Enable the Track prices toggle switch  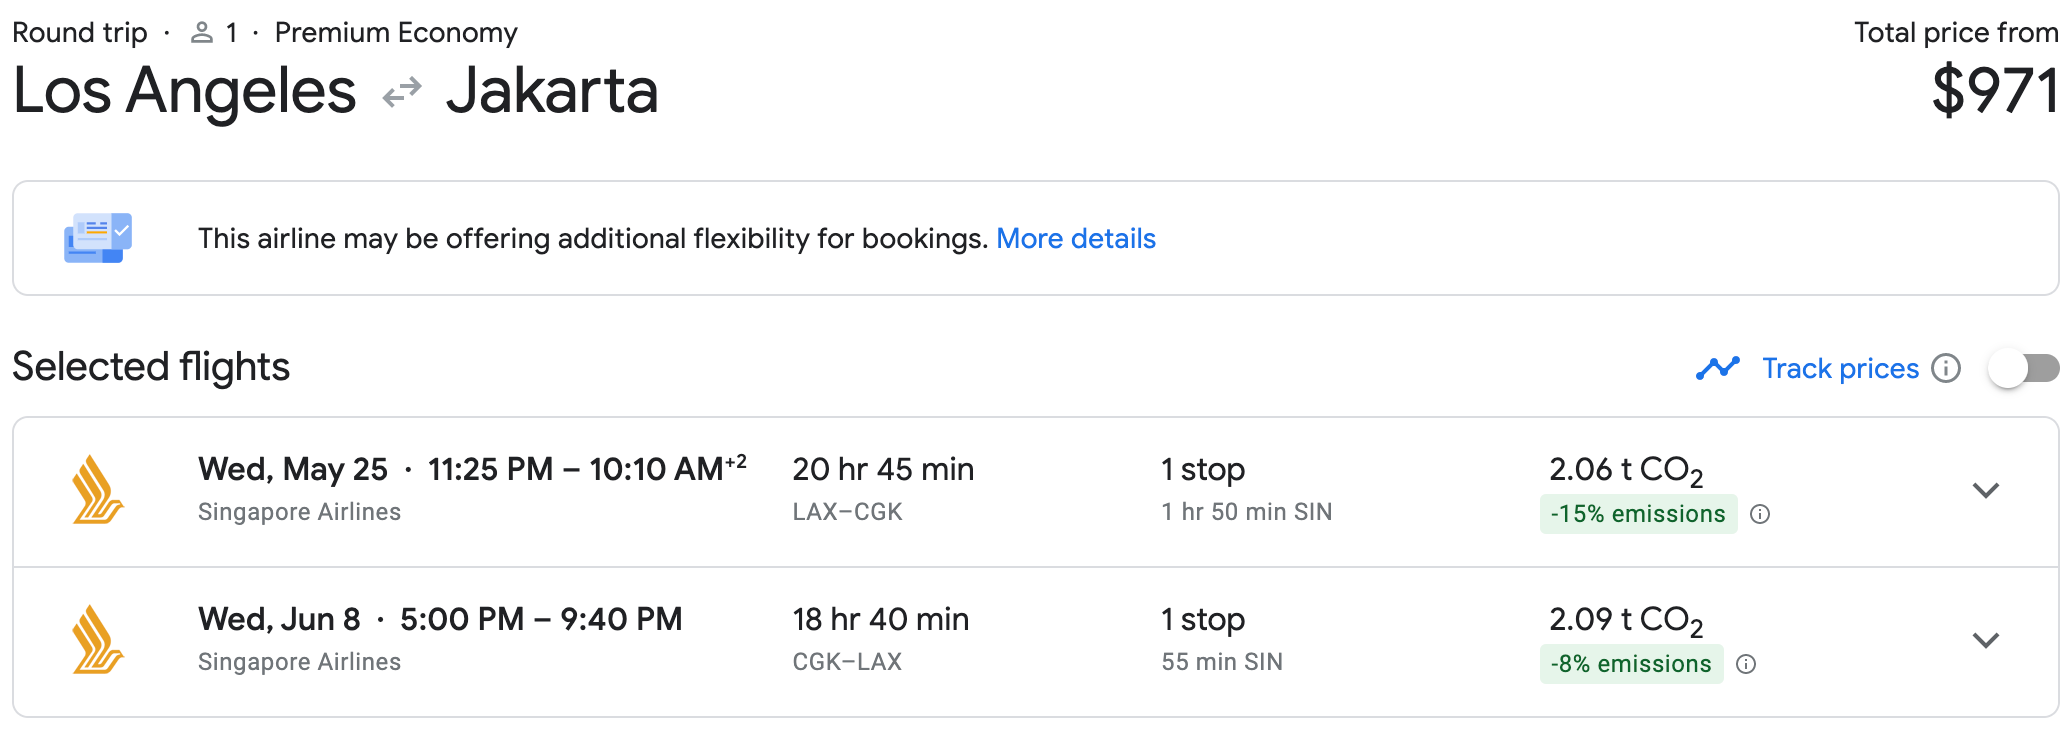(2022, 368)
